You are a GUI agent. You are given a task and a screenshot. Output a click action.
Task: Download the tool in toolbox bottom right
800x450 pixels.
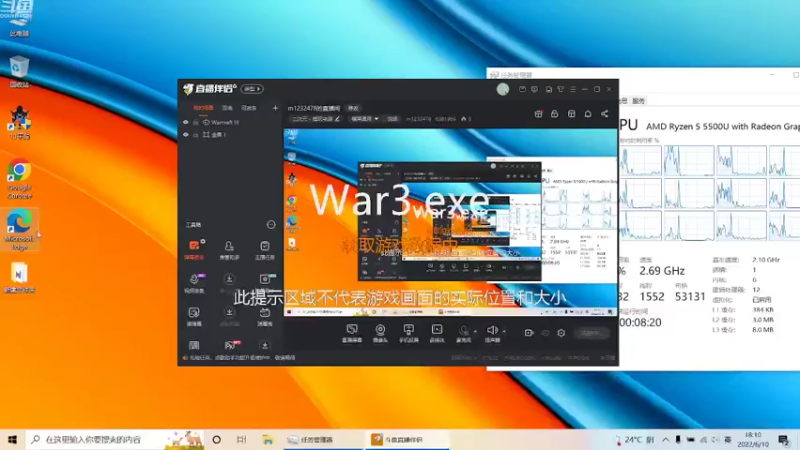point(264,345)
